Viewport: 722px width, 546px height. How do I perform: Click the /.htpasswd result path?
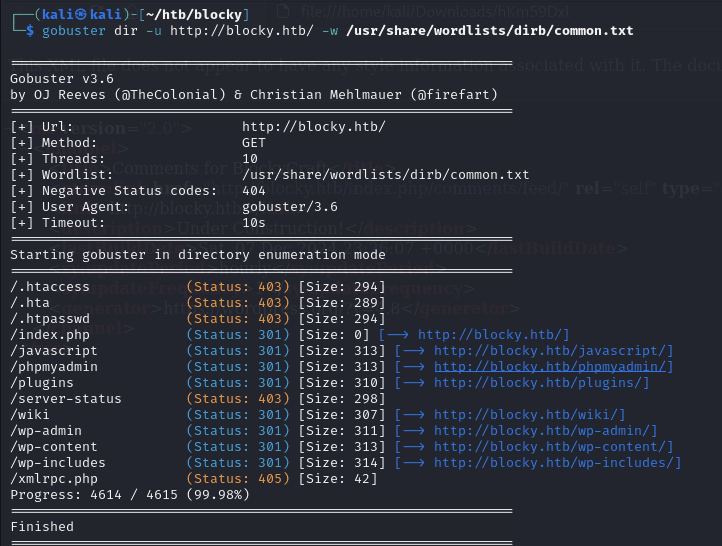point(50,319)
